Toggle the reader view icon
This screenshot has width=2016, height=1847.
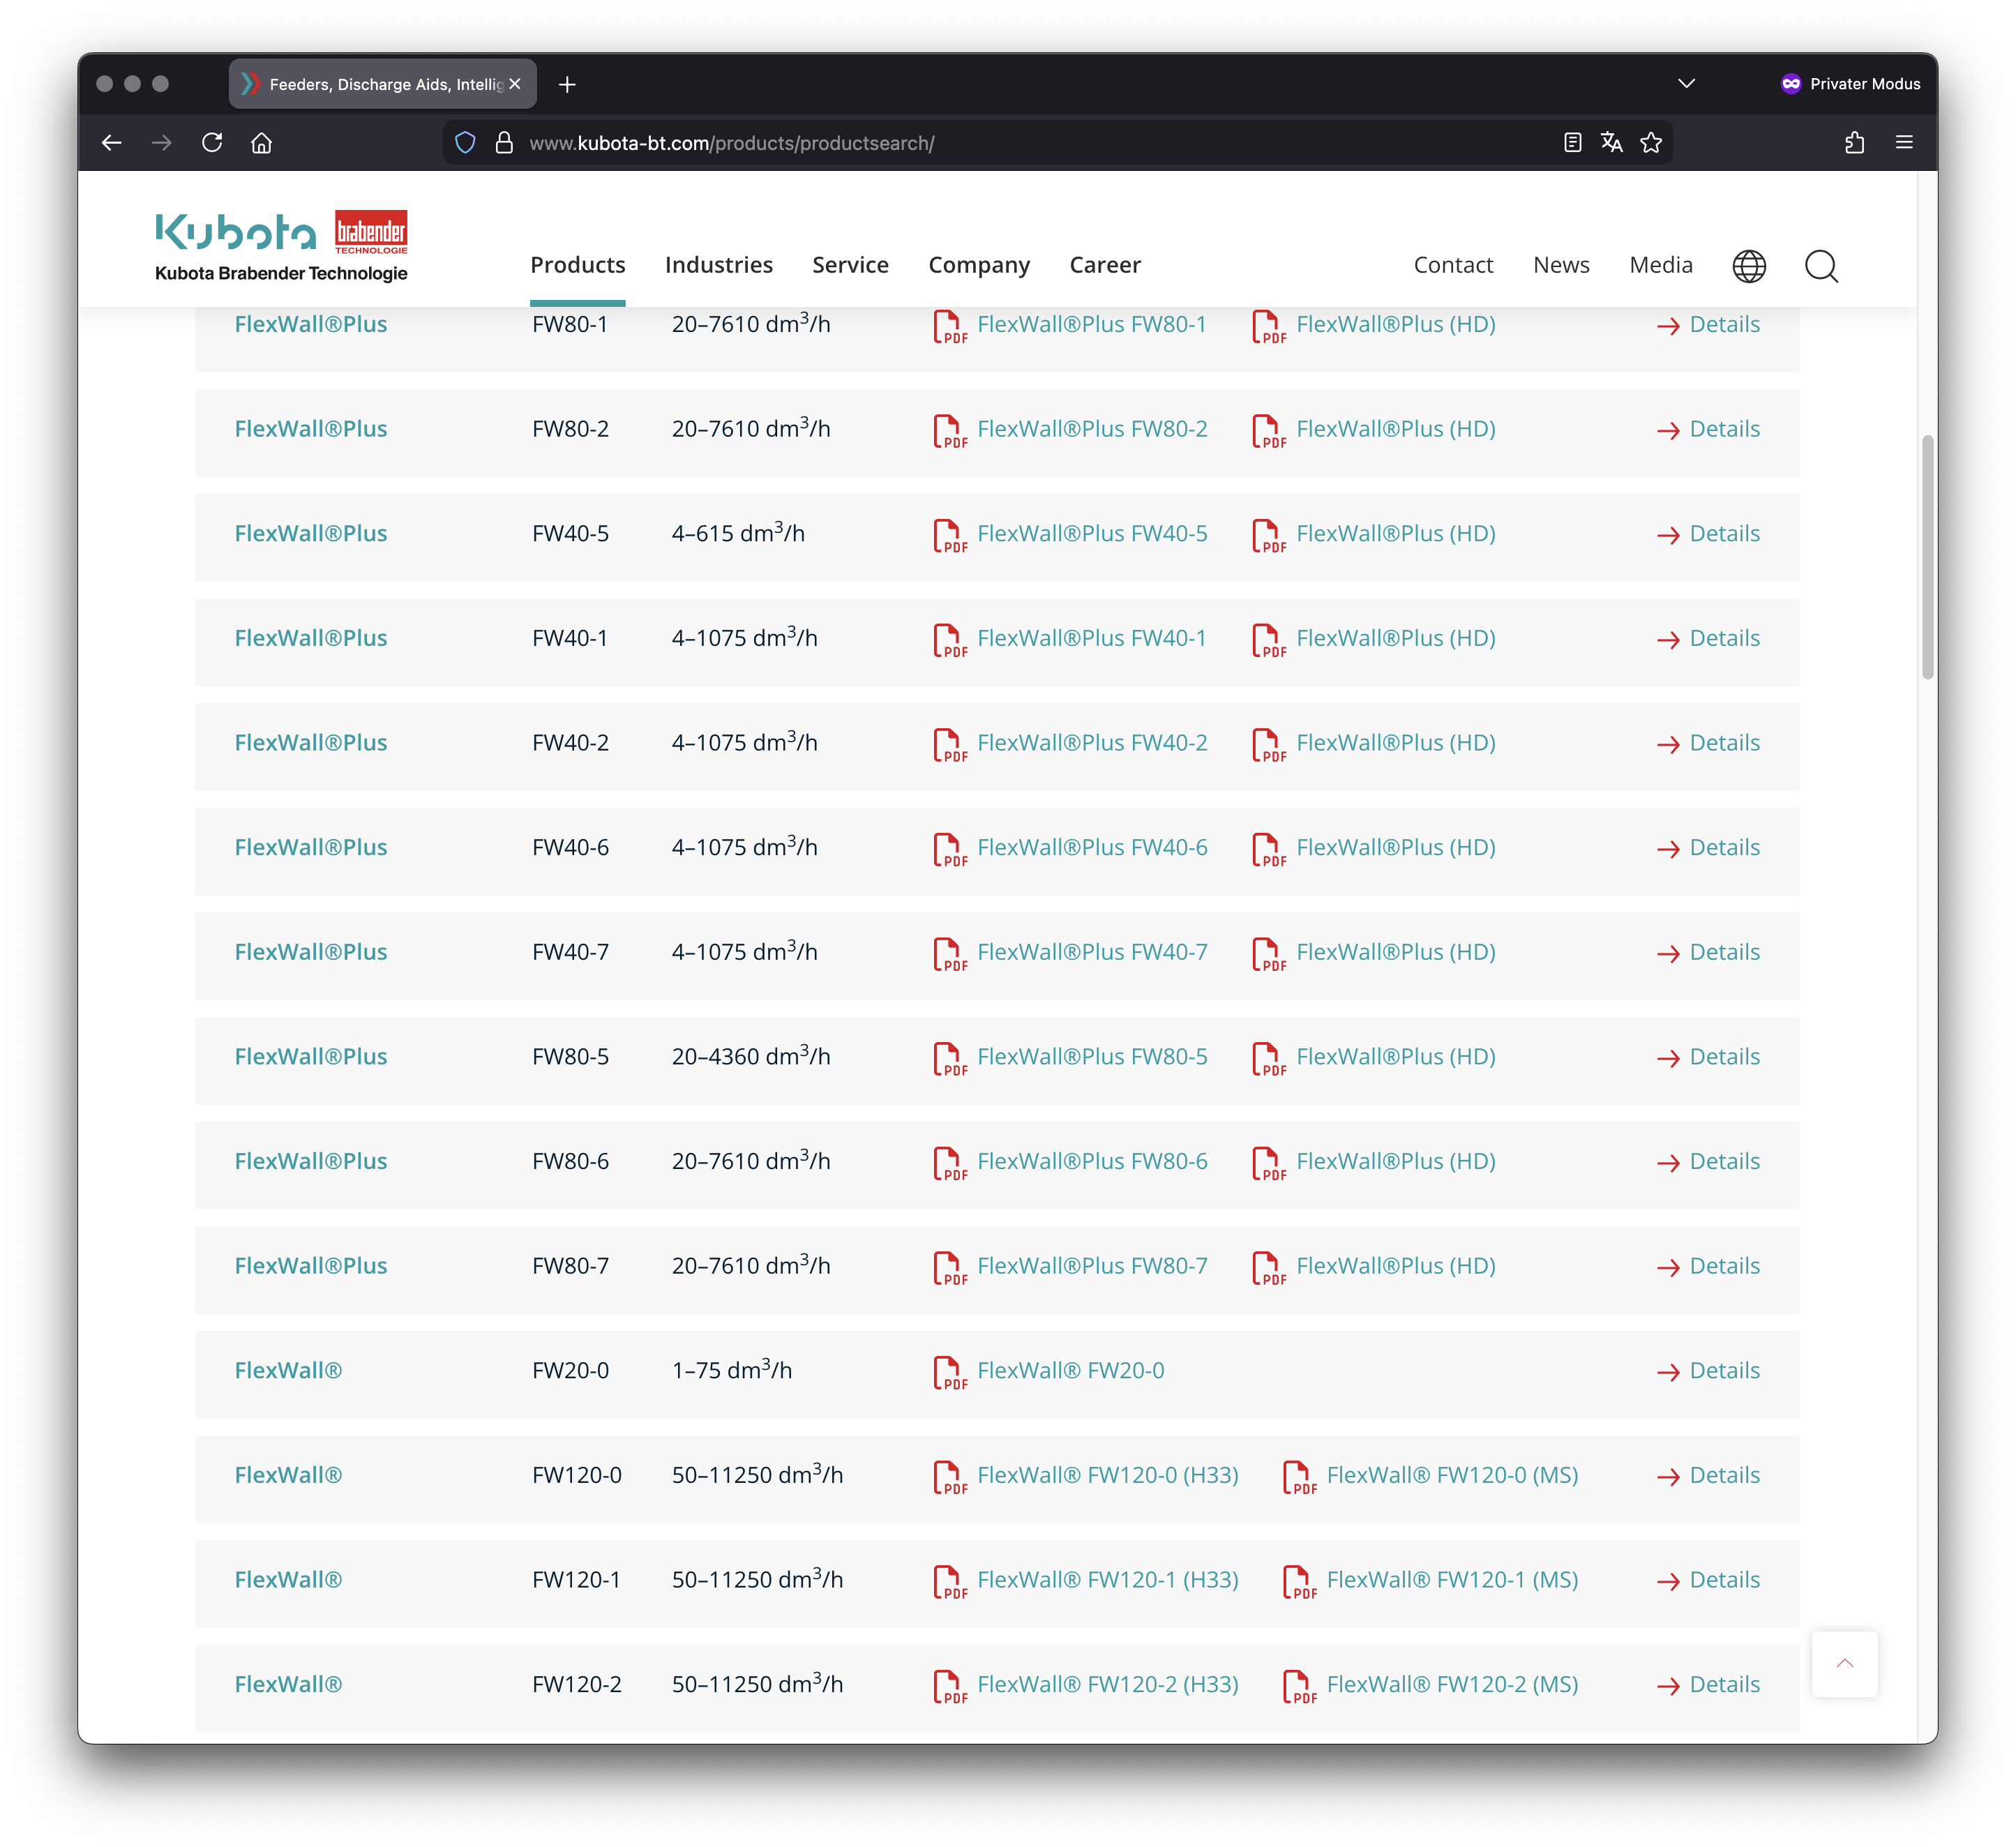click(x=1572, y=143)
